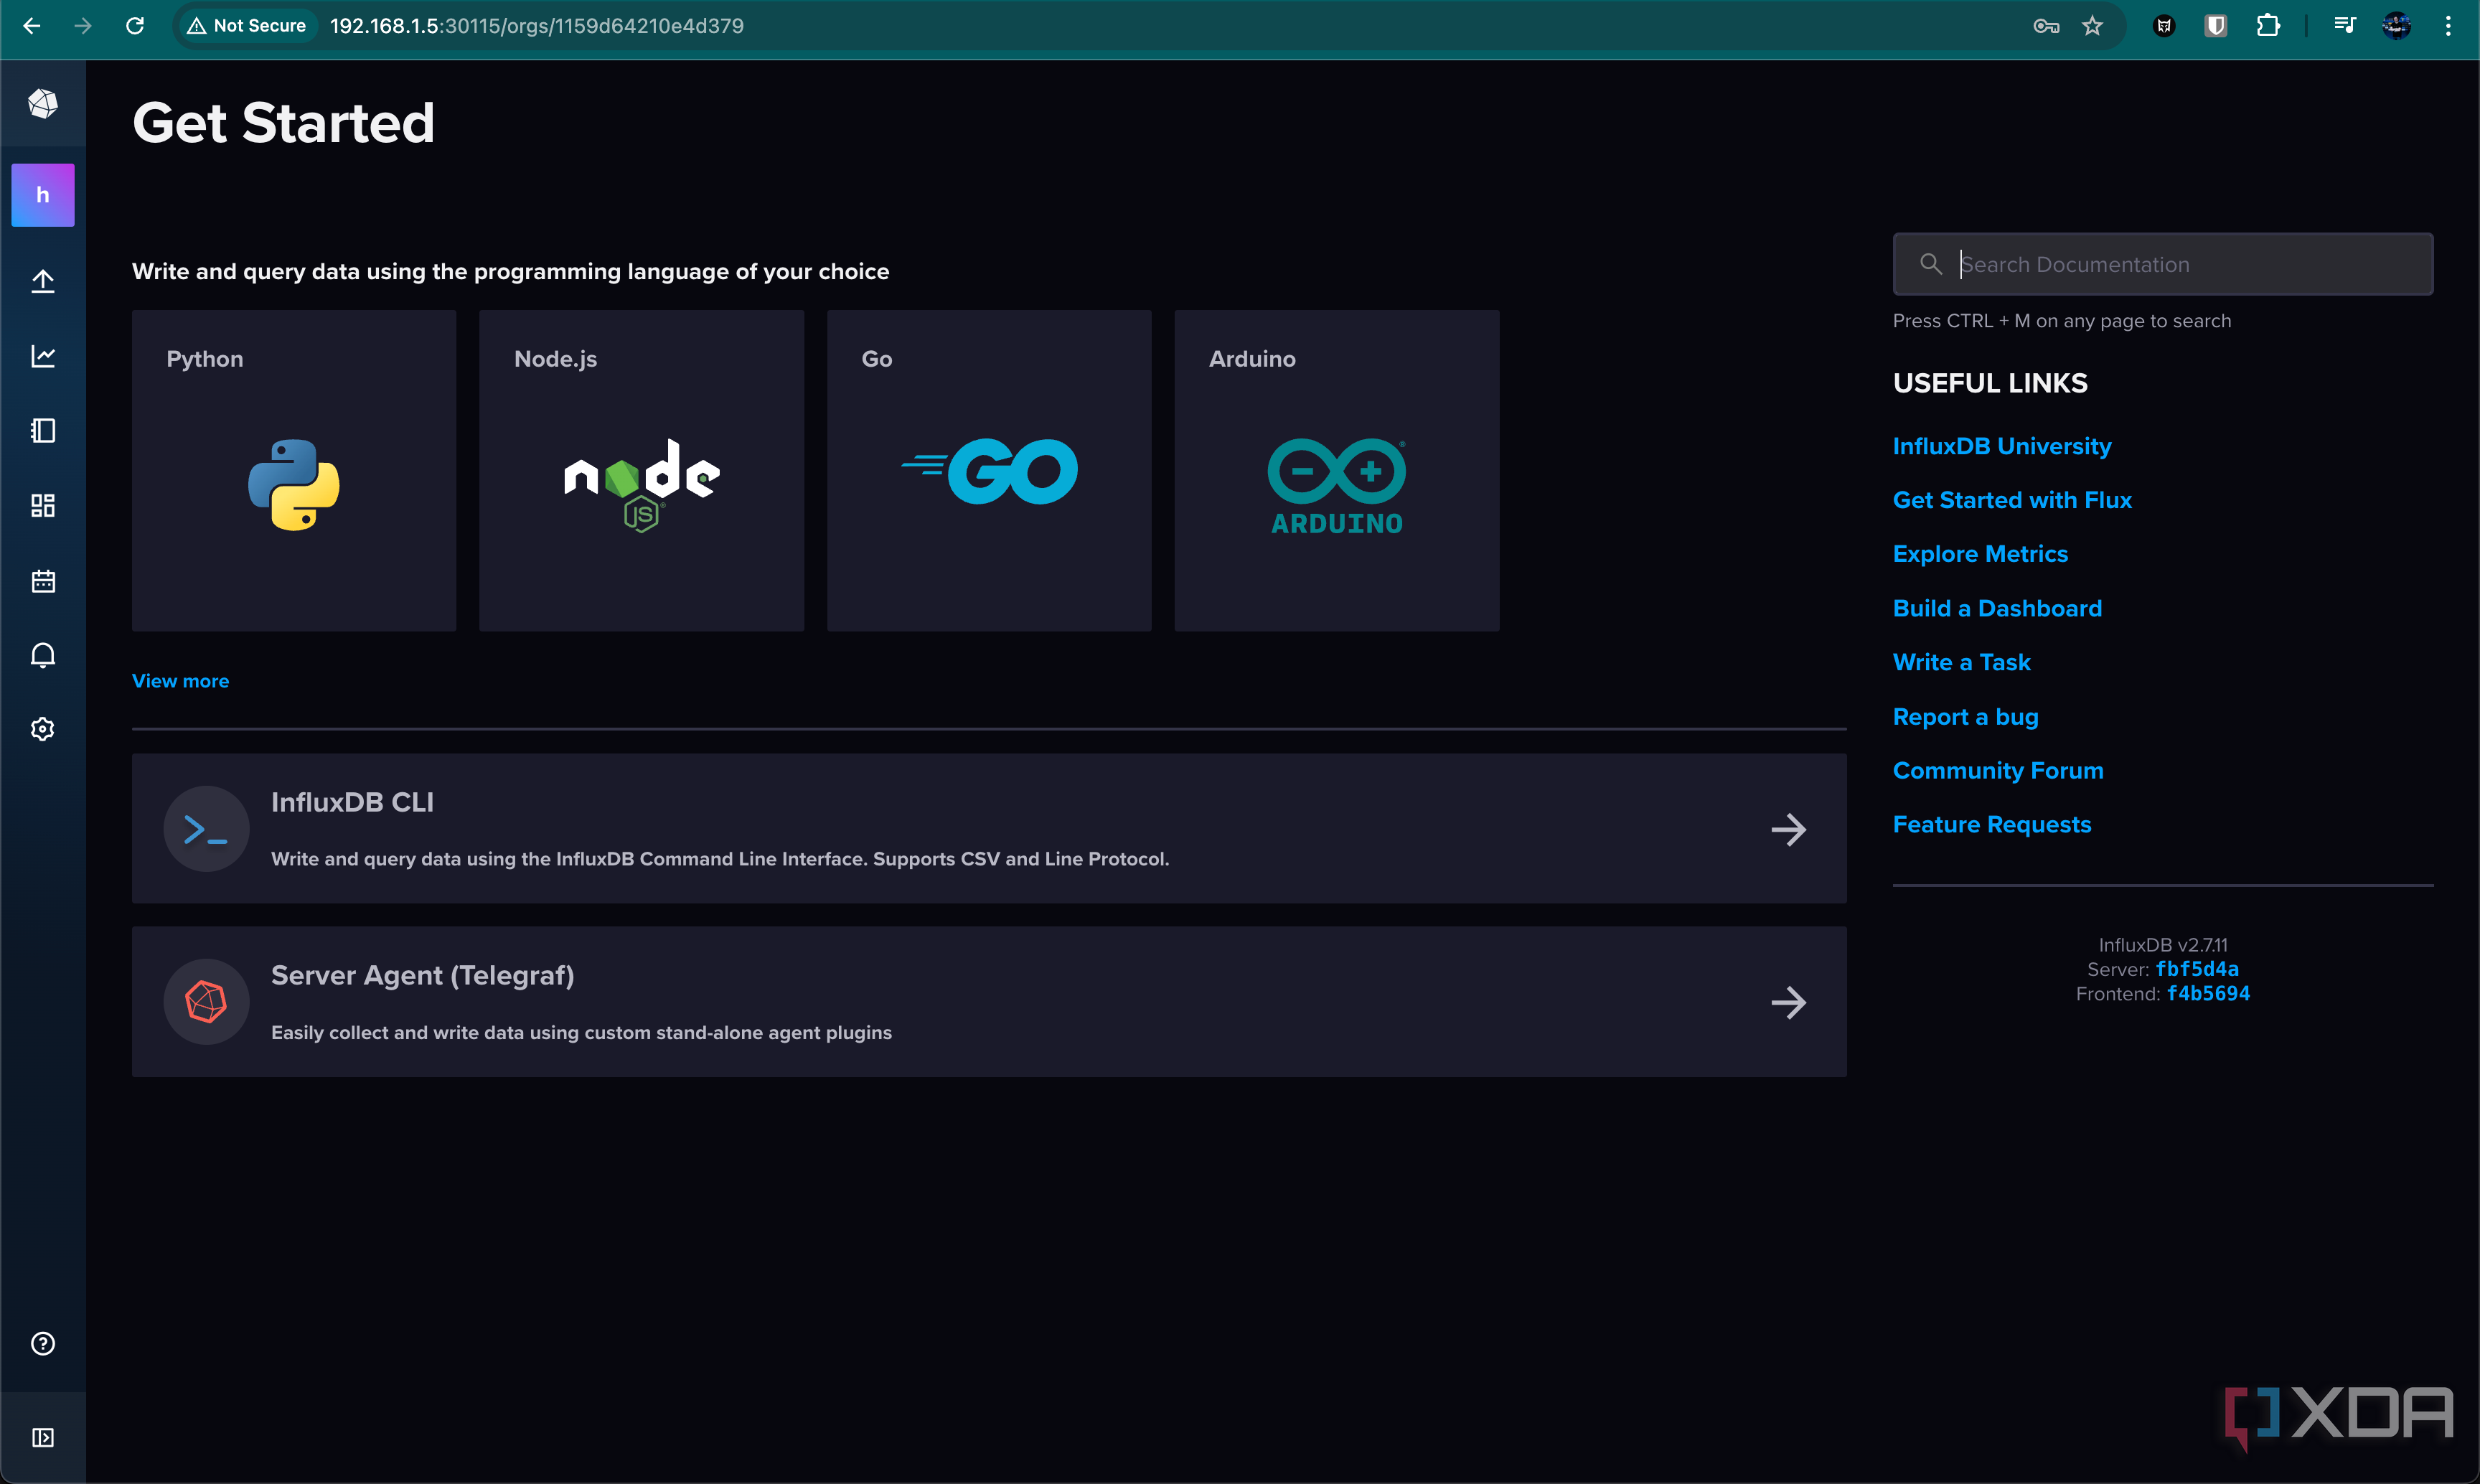This screenshot has height=1484, width=2480.
Task: Click the cat-faced extension icon
Action: (x=2164, y=26)
